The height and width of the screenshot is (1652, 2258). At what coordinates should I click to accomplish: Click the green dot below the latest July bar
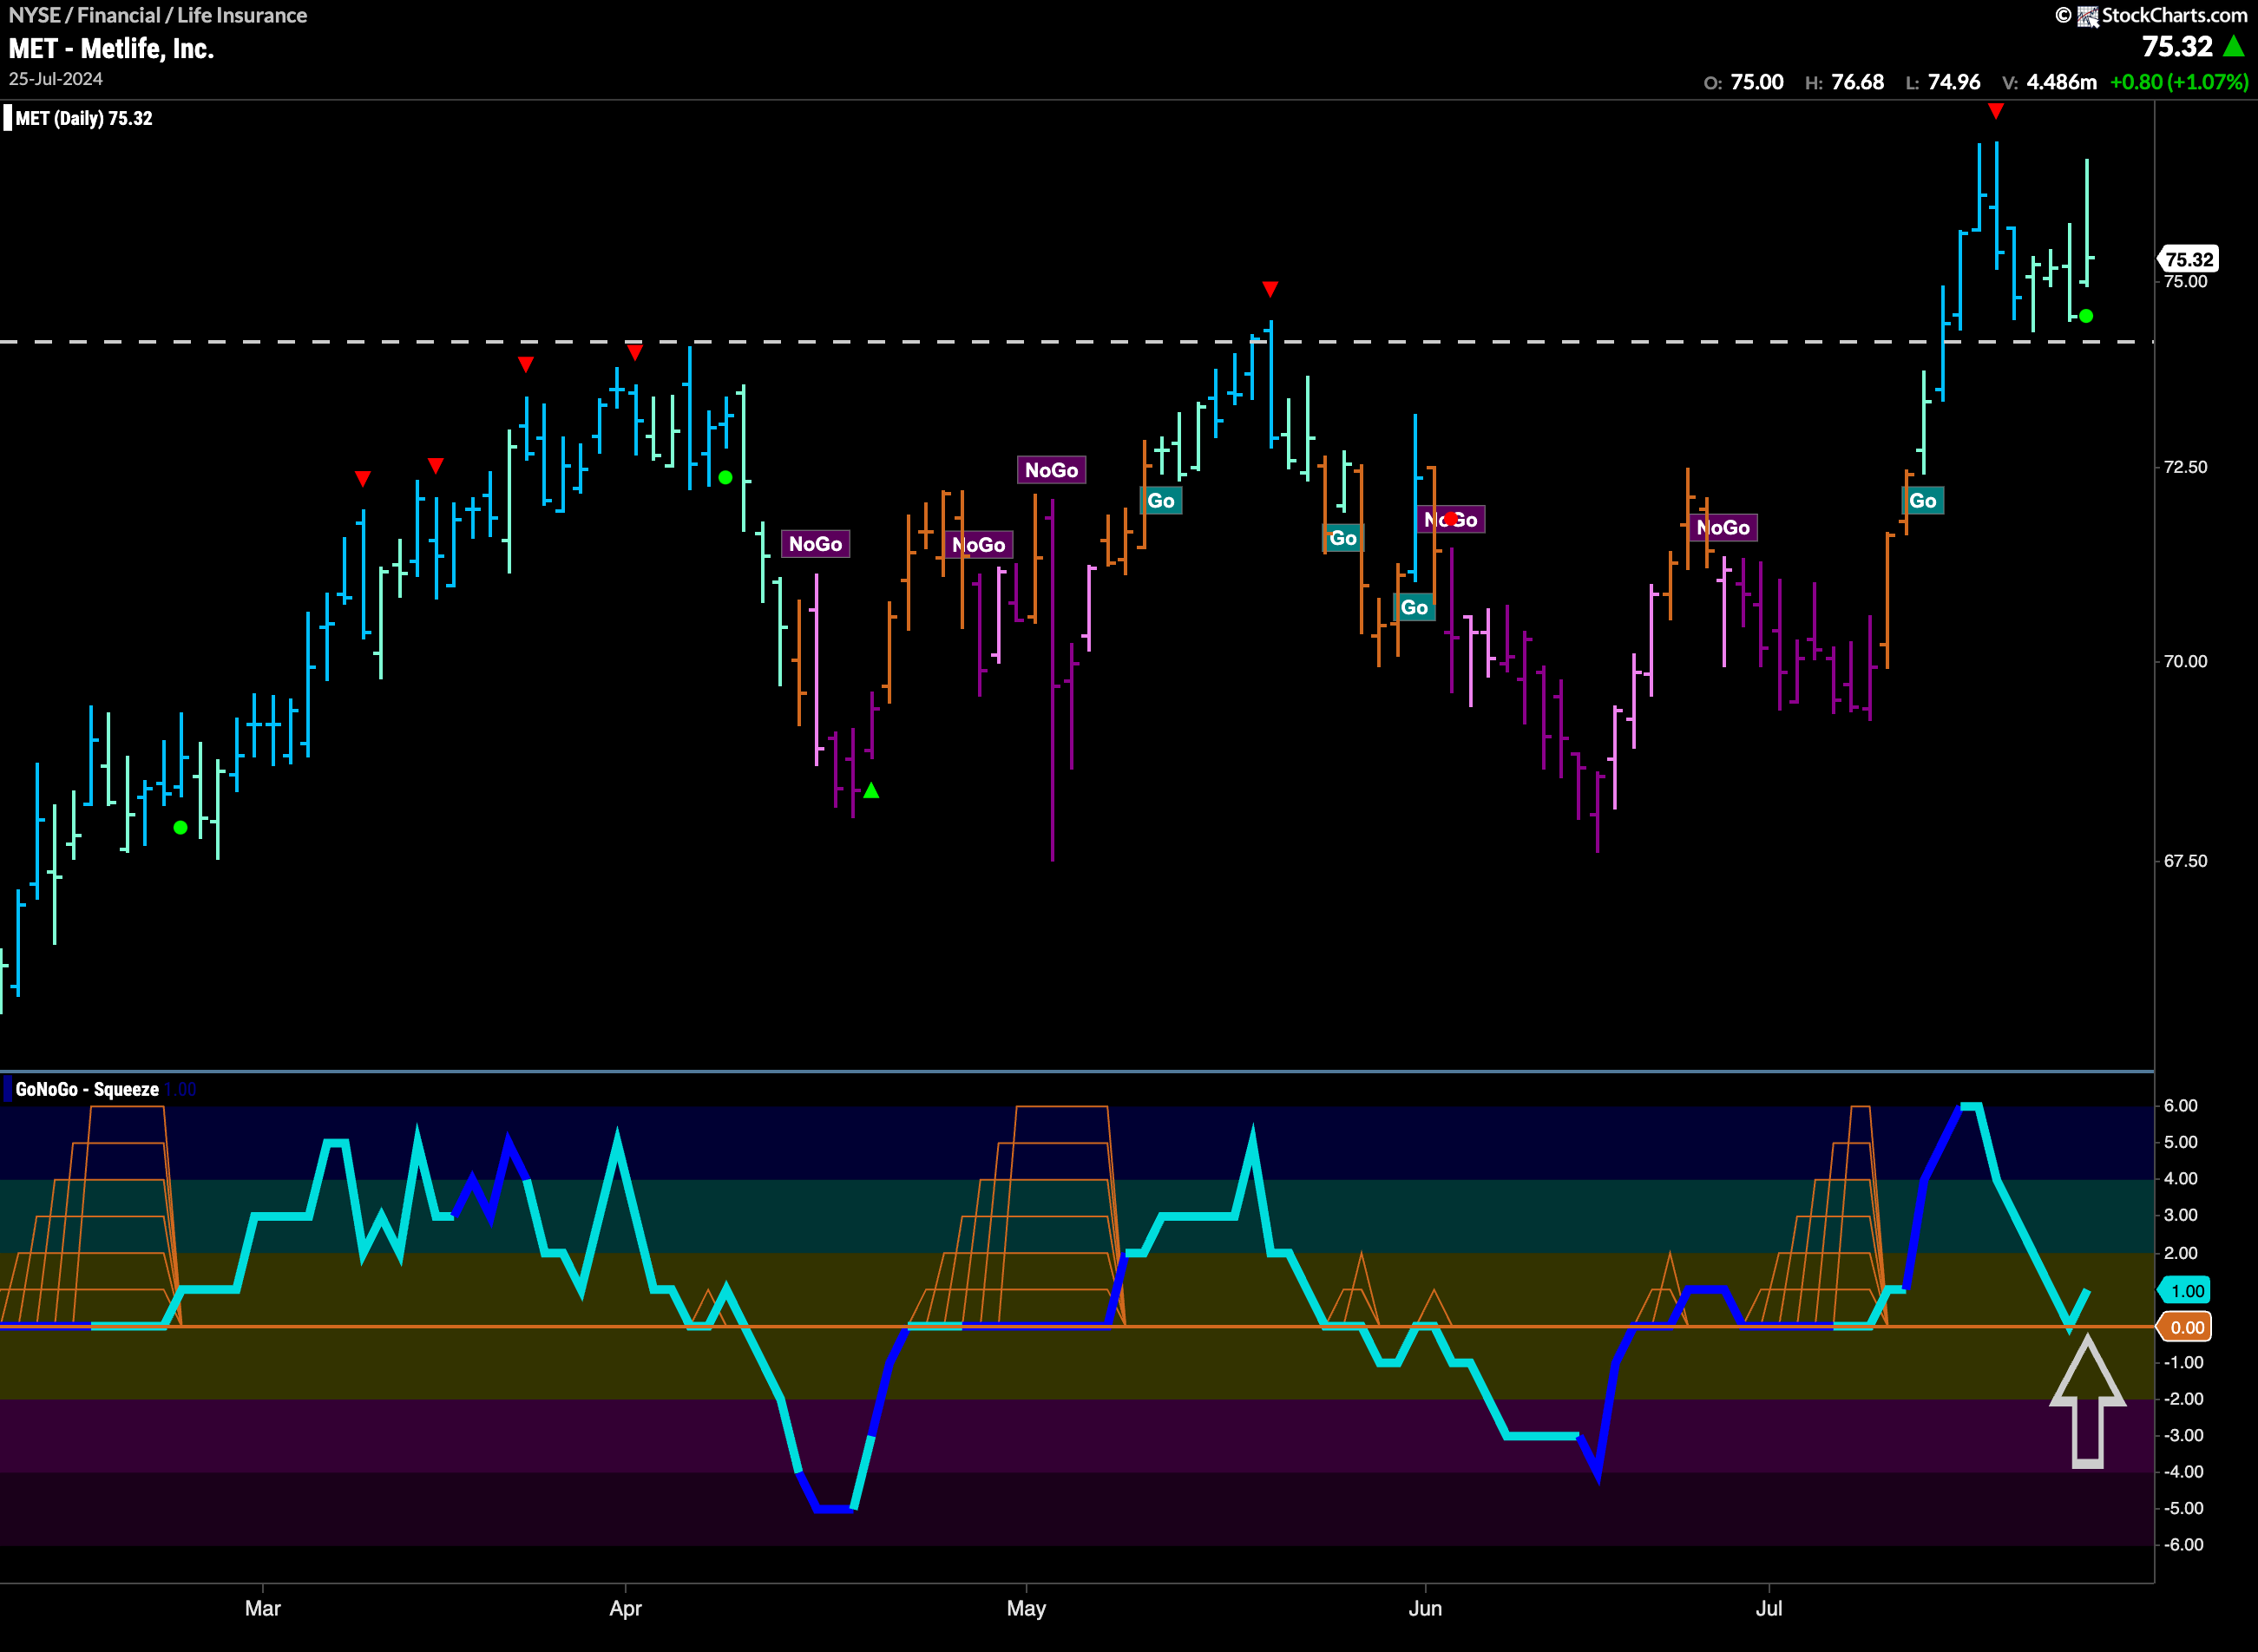click(2085, 316)
